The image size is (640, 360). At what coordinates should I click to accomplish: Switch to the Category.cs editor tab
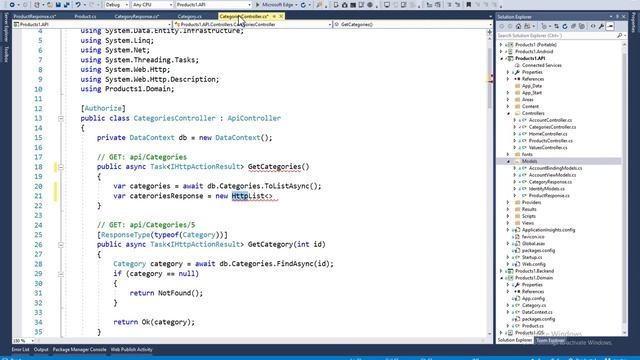[x=189, y=17]
